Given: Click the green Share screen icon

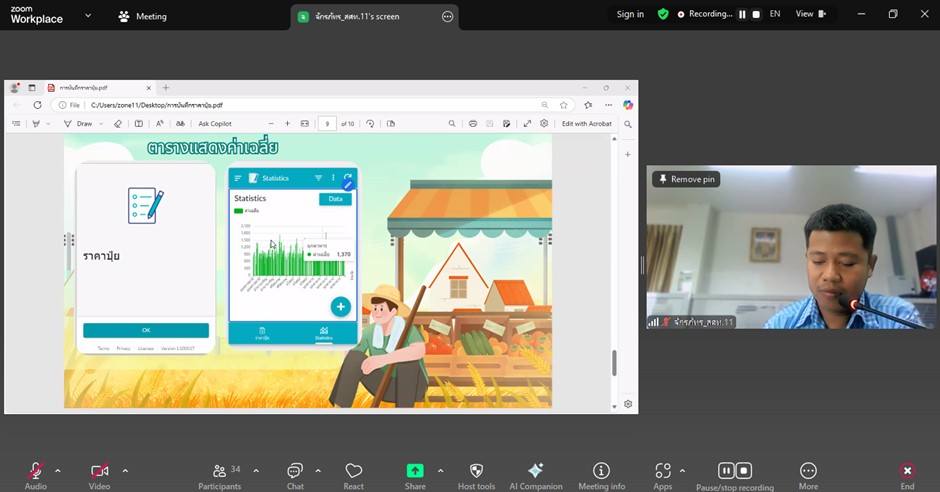Looking at the screenshot, I should pos(415,471).
